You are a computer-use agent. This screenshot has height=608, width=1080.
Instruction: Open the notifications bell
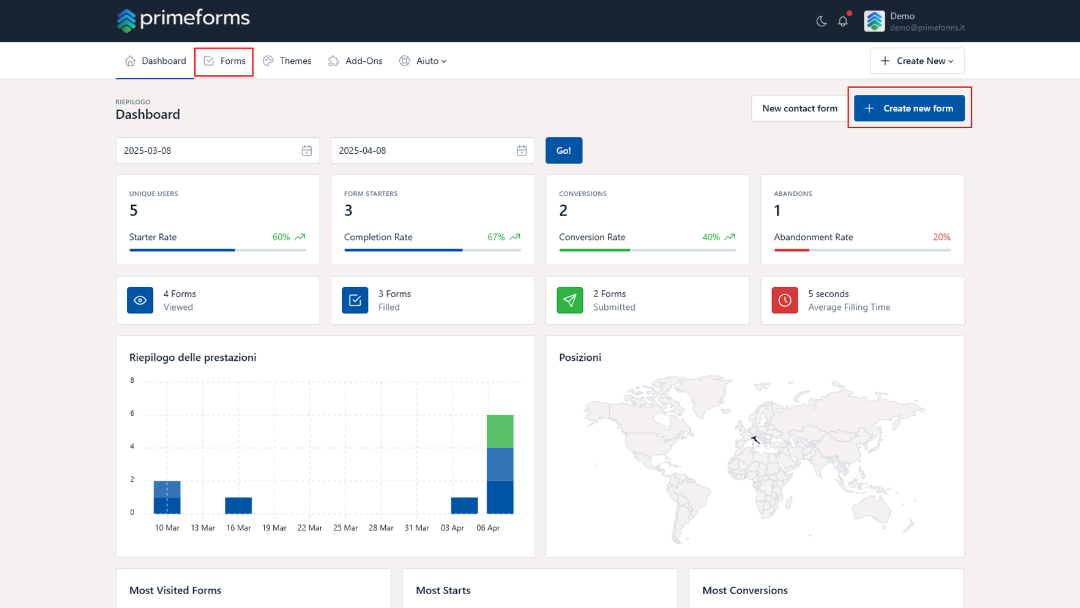pos(843,21)
